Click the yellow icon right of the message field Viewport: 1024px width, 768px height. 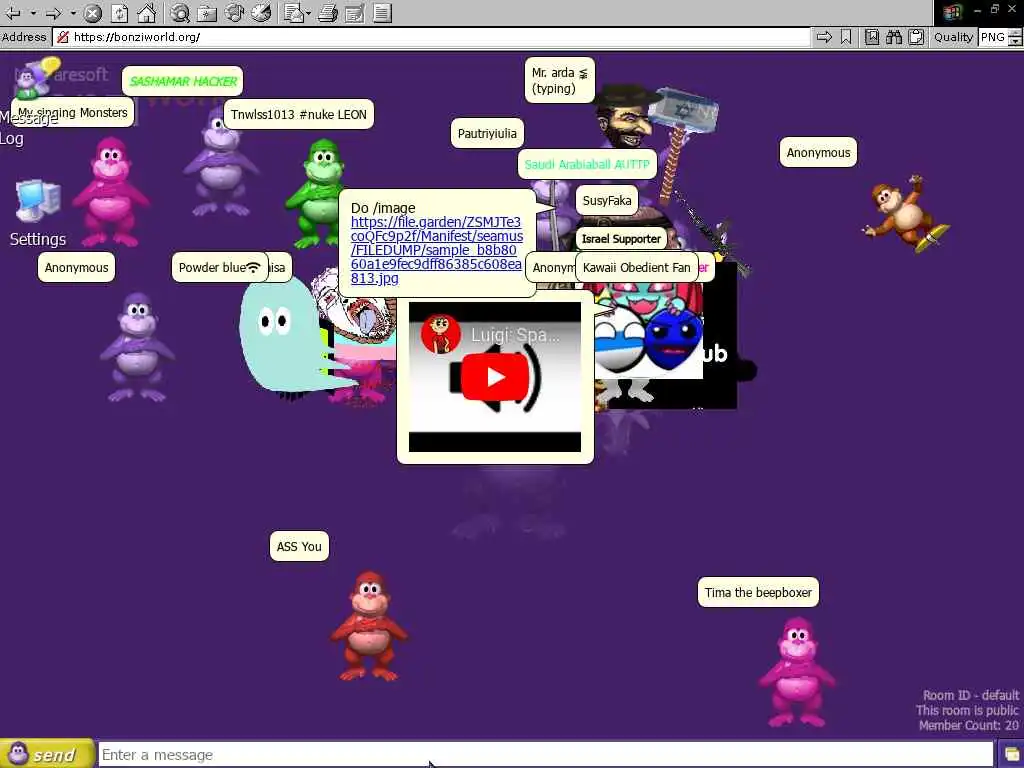coord(1011,755)
